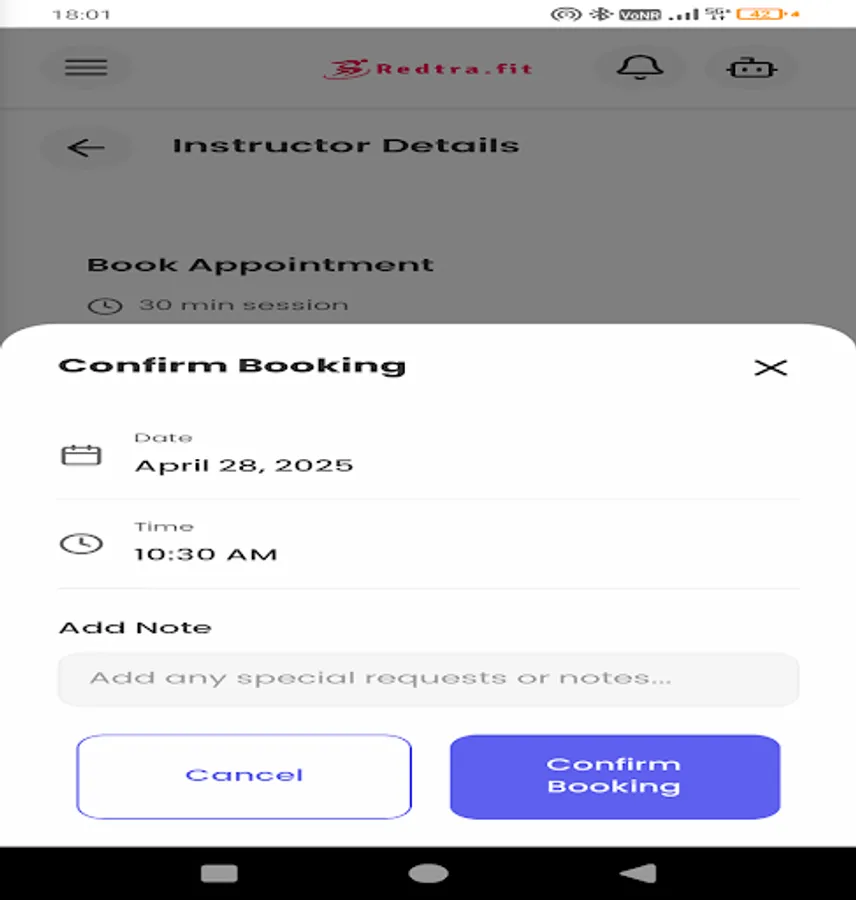The height and width of the screenshot is (900, 856).
Task: Open the robot assistant icon
Action: click(x=752, y=68)
